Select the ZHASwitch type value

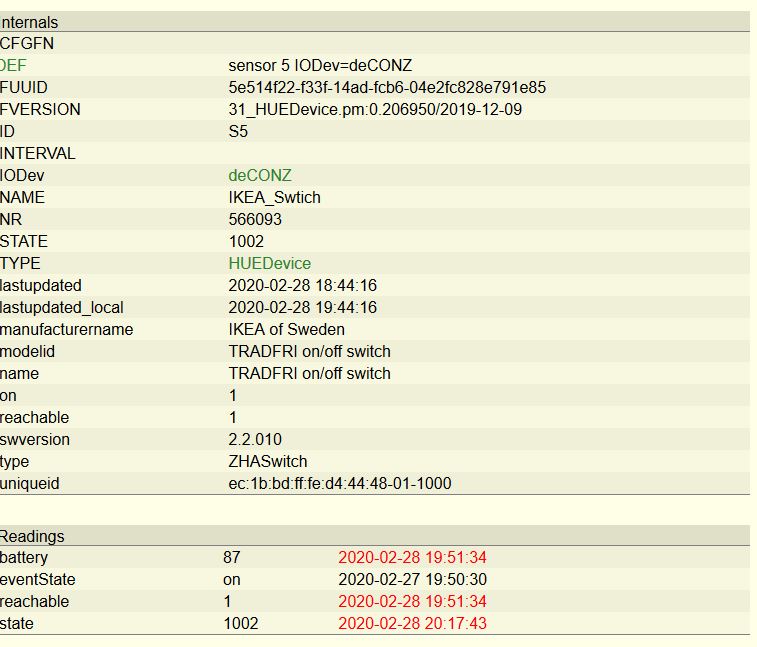(268, 462)
